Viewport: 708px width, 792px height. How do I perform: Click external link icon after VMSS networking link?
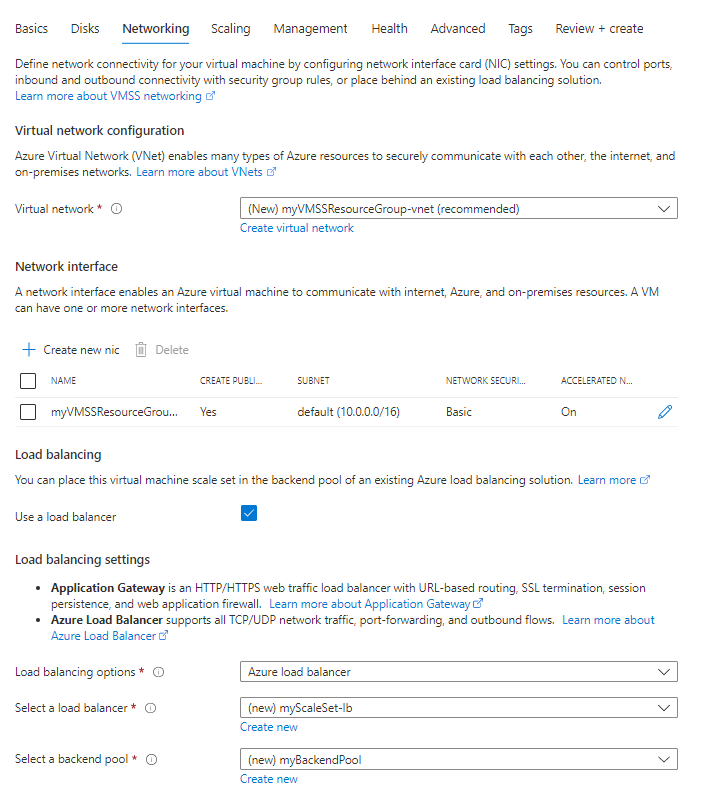210,97
